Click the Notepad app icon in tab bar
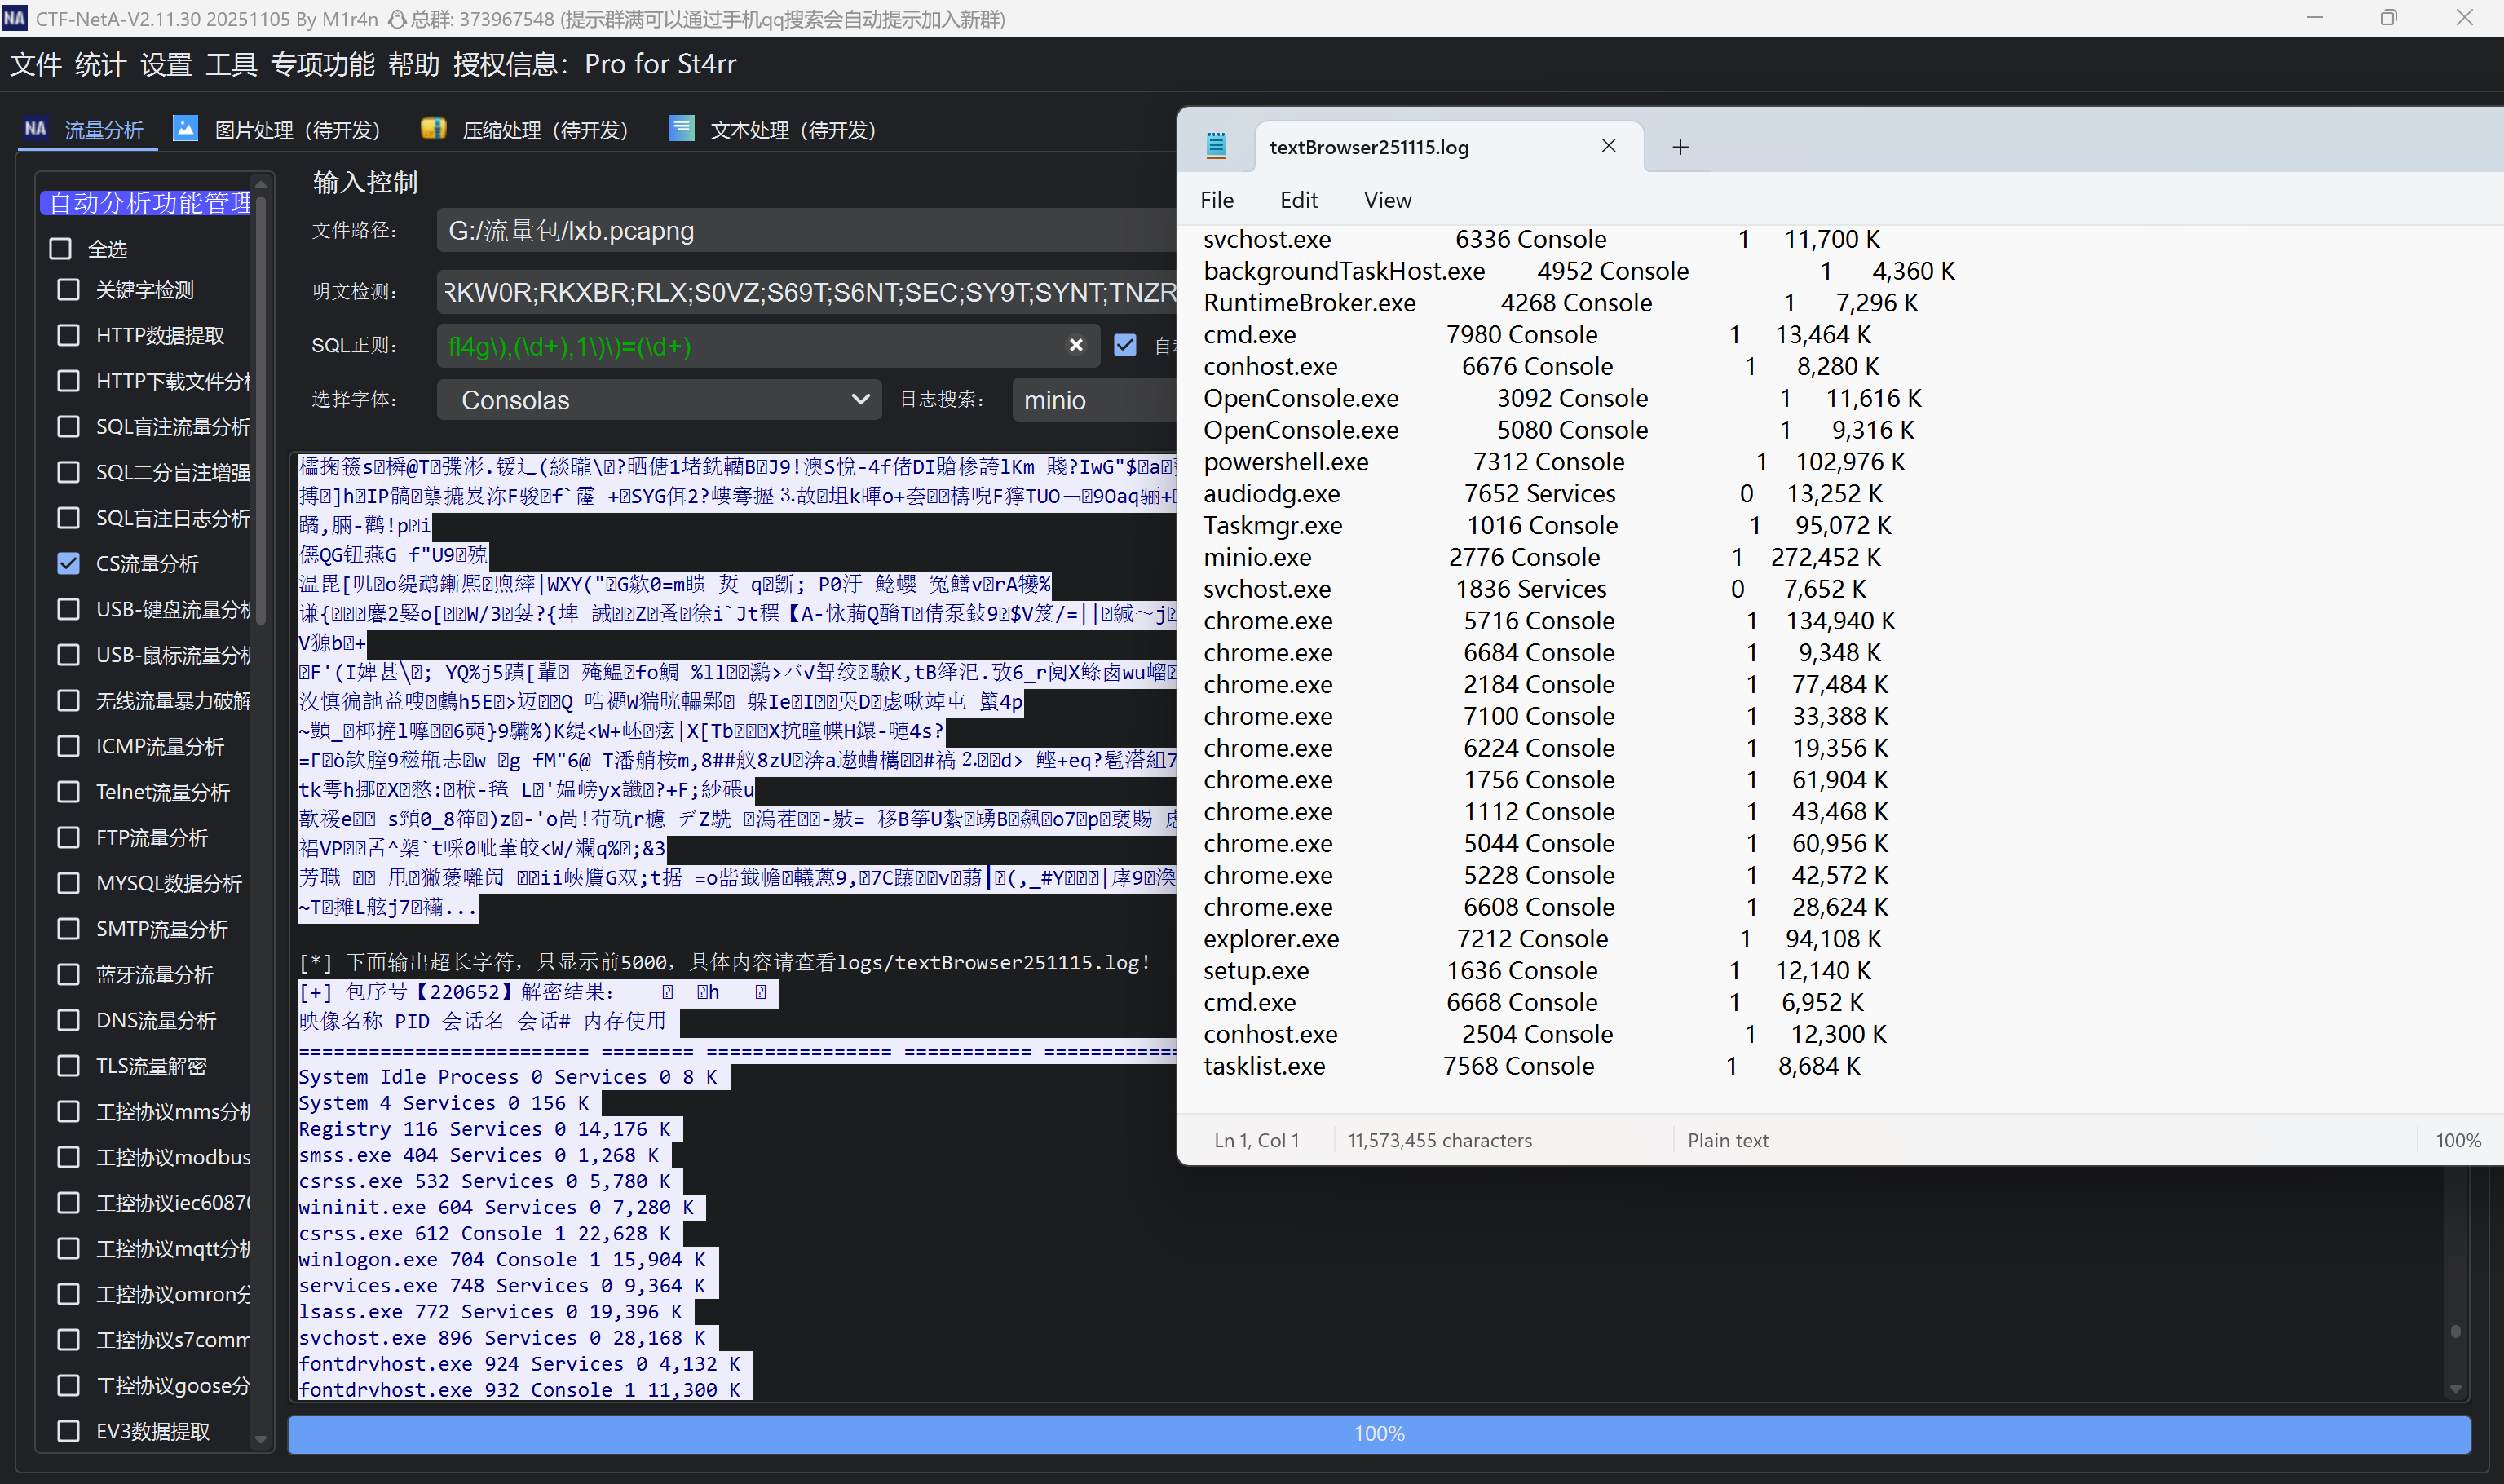Image resolution: width=2504 pixels, height=1484 pixels. click(1216, 146)
